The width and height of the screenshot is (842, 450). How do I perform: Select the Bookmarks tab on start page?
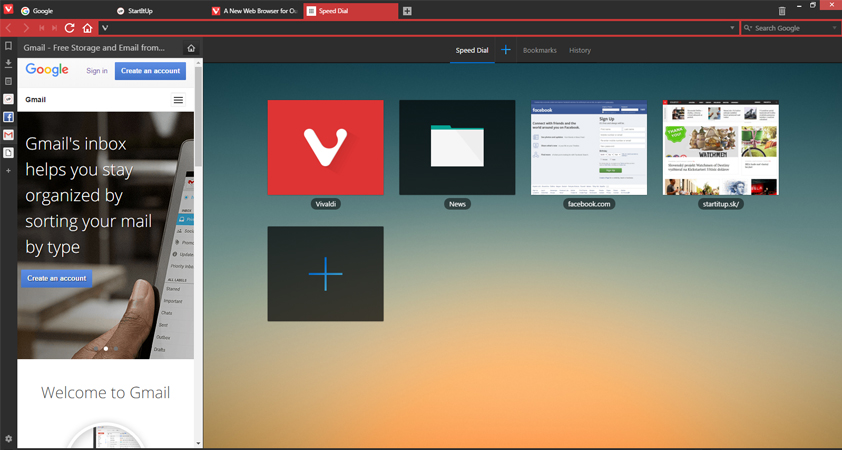[x=539, y=50]
